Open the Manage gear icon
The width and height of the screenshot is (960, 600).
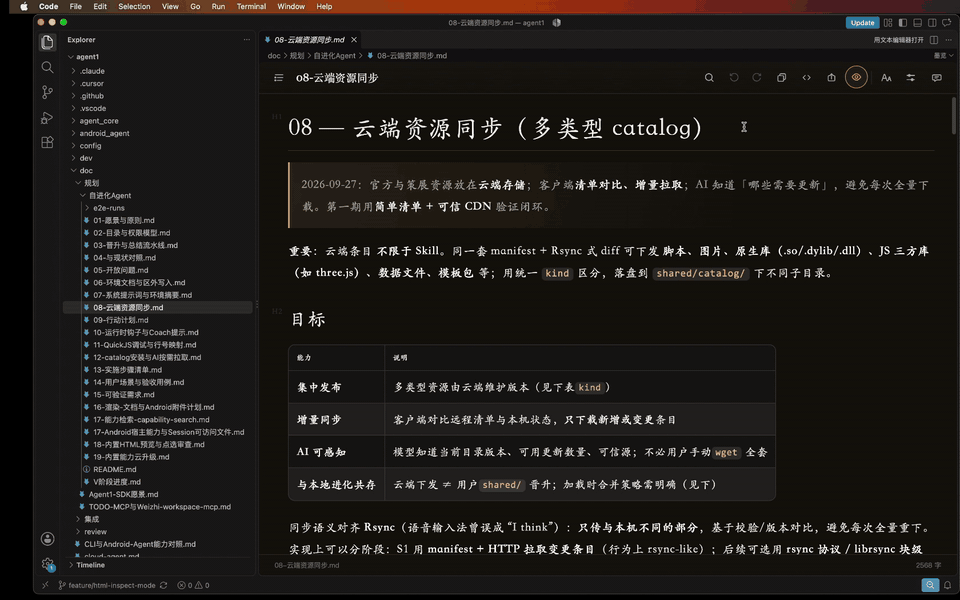pos(47,564)
